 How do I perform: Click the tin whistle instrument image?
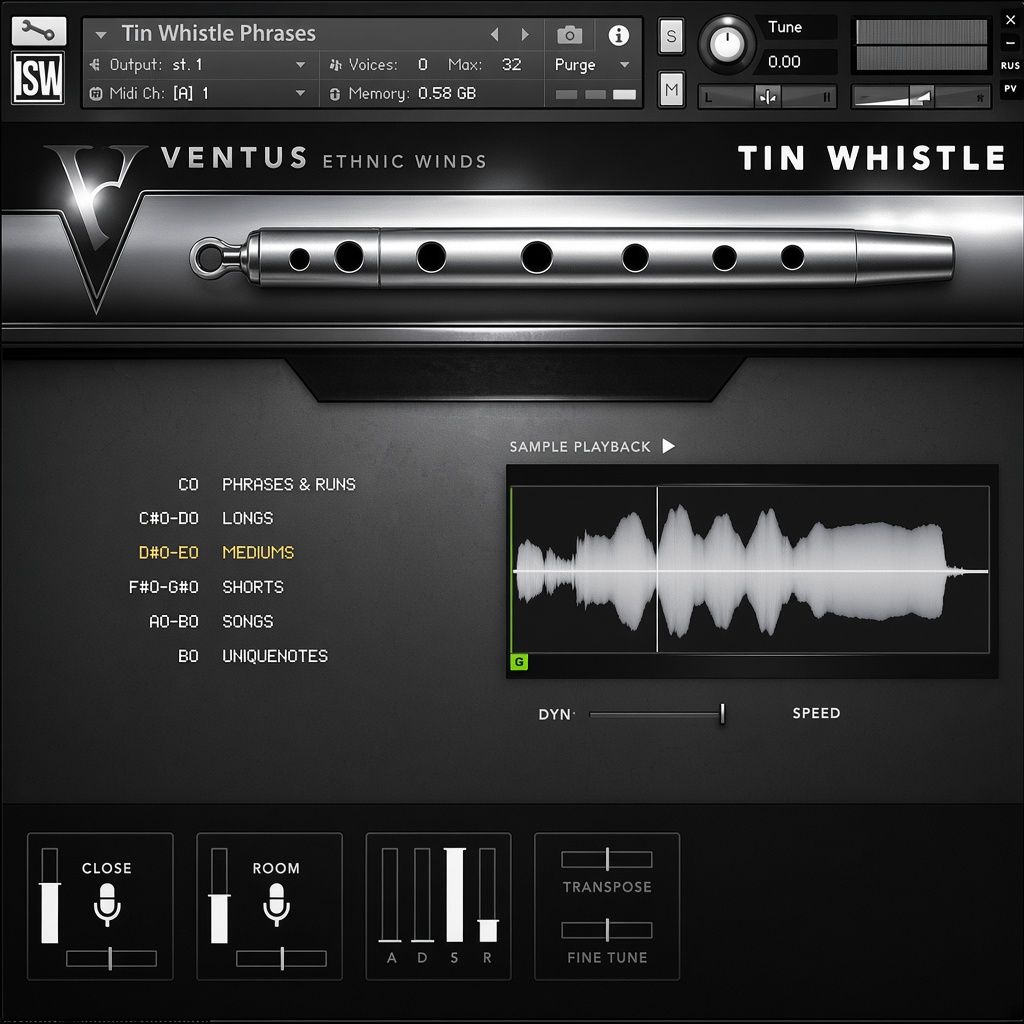coord(572,257)
